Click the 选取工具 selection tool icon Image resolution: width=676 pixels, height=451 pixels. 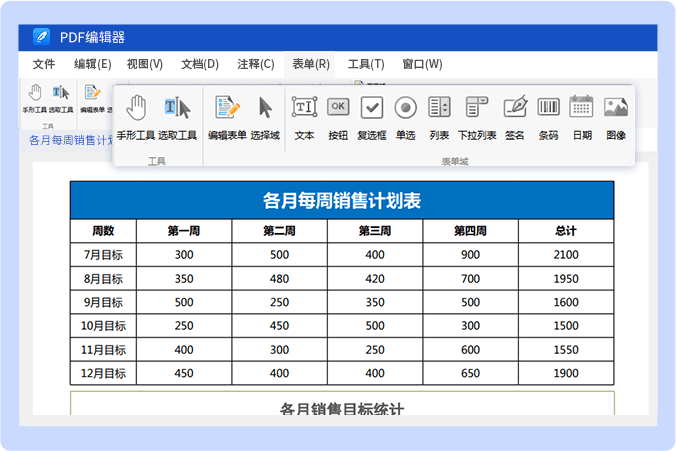[x=177, y=108]
